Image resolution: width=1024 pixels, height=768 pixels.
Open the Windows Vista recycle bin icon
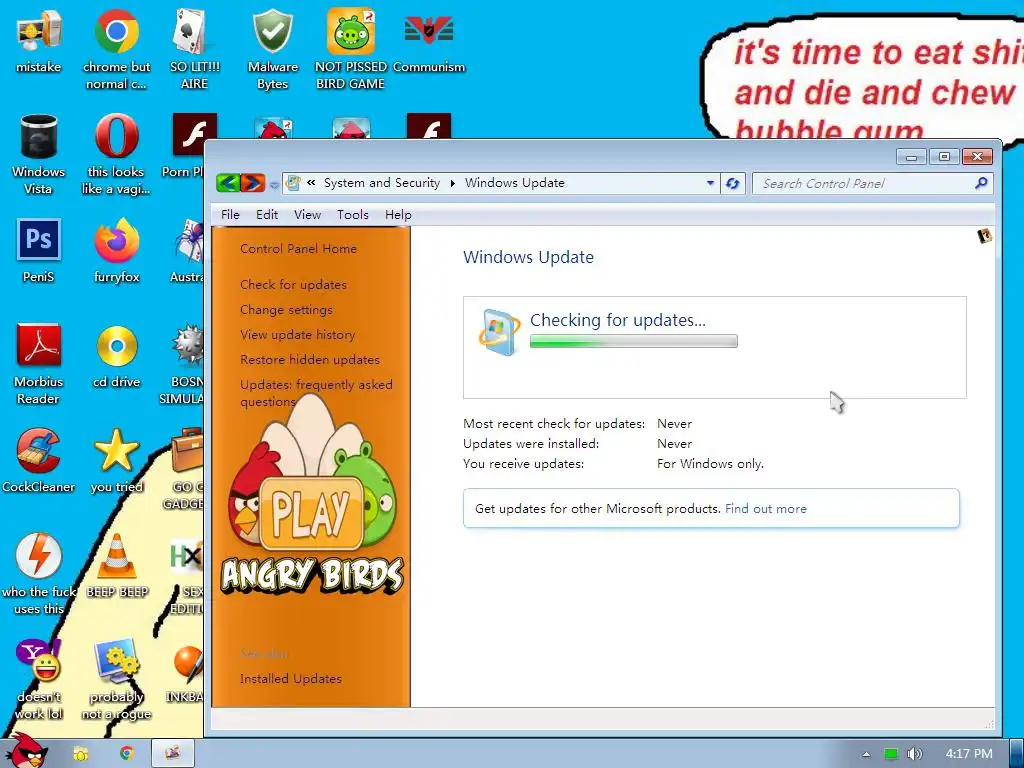click(39, 154)
